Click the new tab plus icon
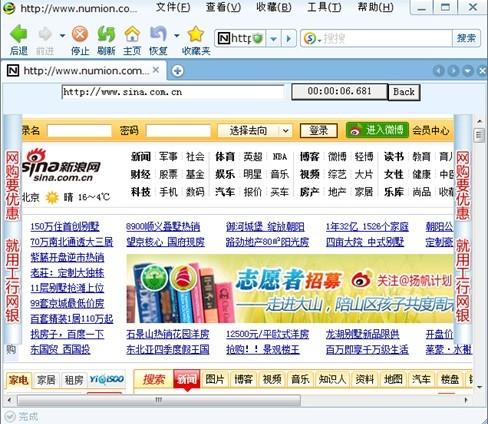Image resolution: width=488 pixels, height=424 pixels. 177,71
